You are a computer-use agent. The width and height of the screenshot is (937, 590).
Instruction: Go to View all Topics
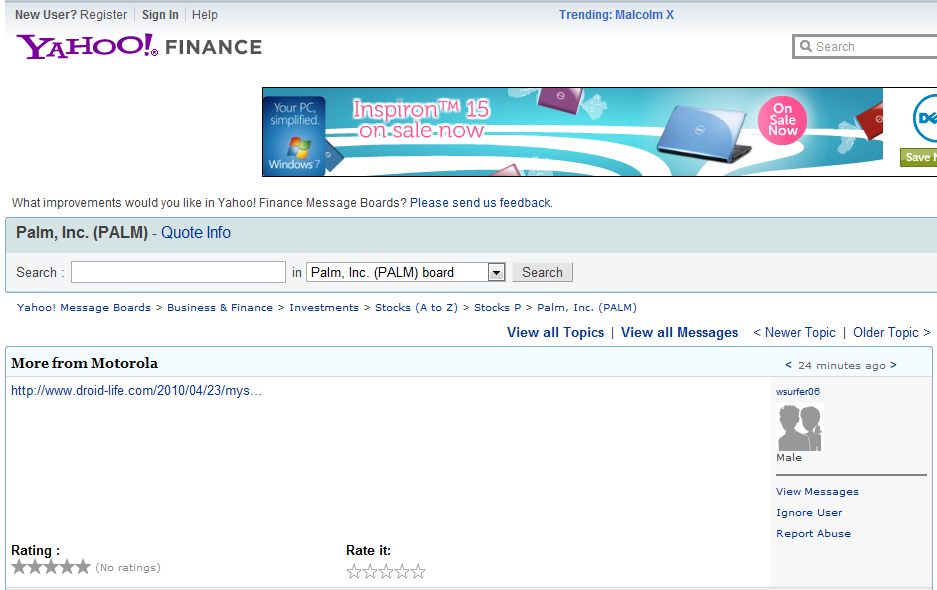tap(555, 332)
